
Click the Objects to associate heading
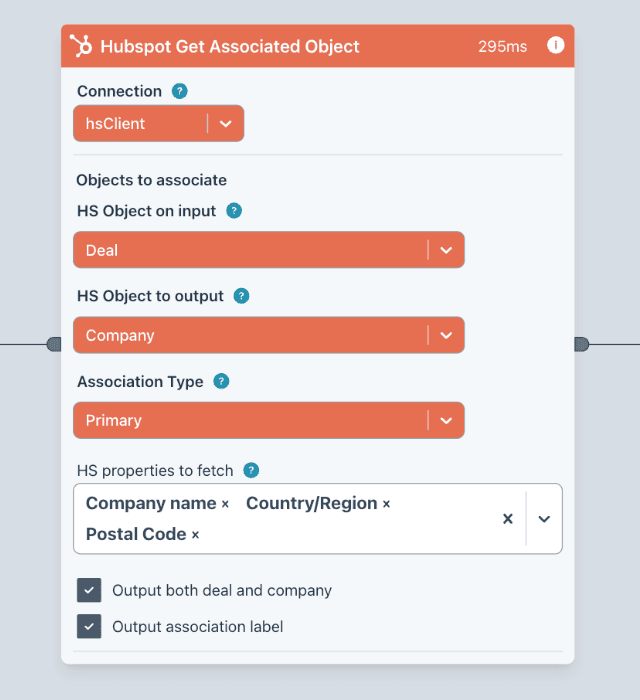tap(152, 180)
